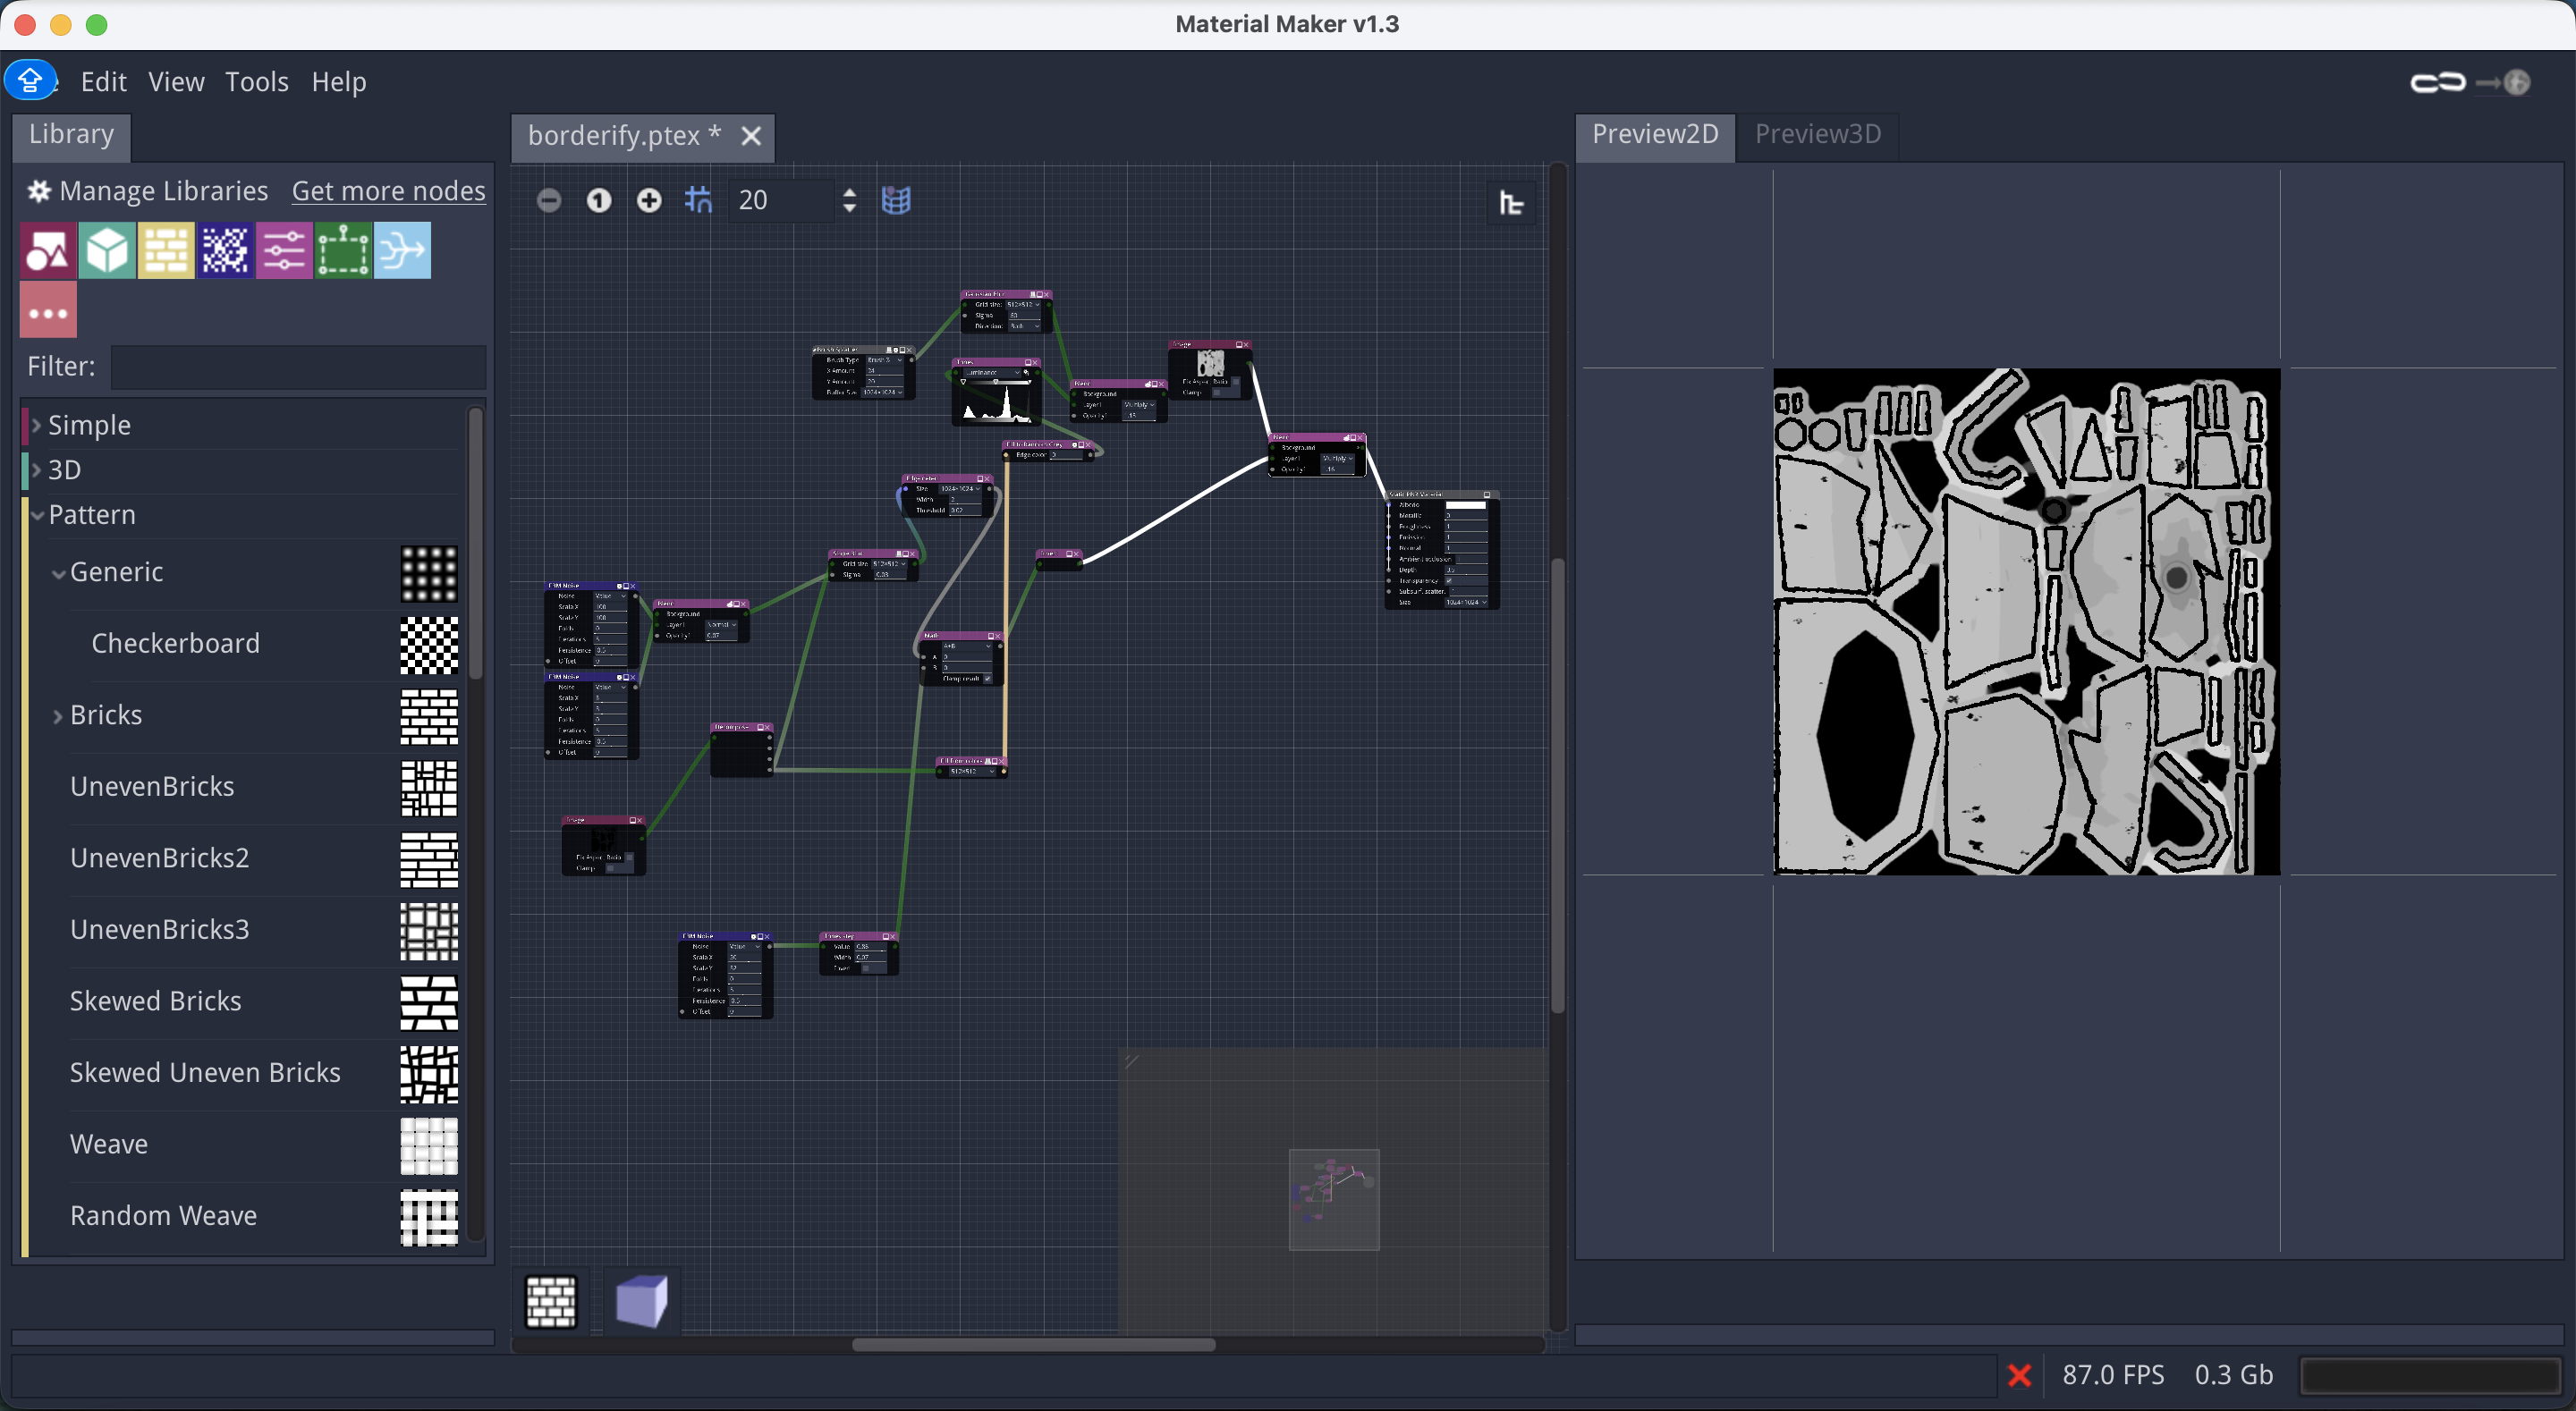The image size is (2576, 1411).
Task: Open the Tools menu
Action: (256, 82)
